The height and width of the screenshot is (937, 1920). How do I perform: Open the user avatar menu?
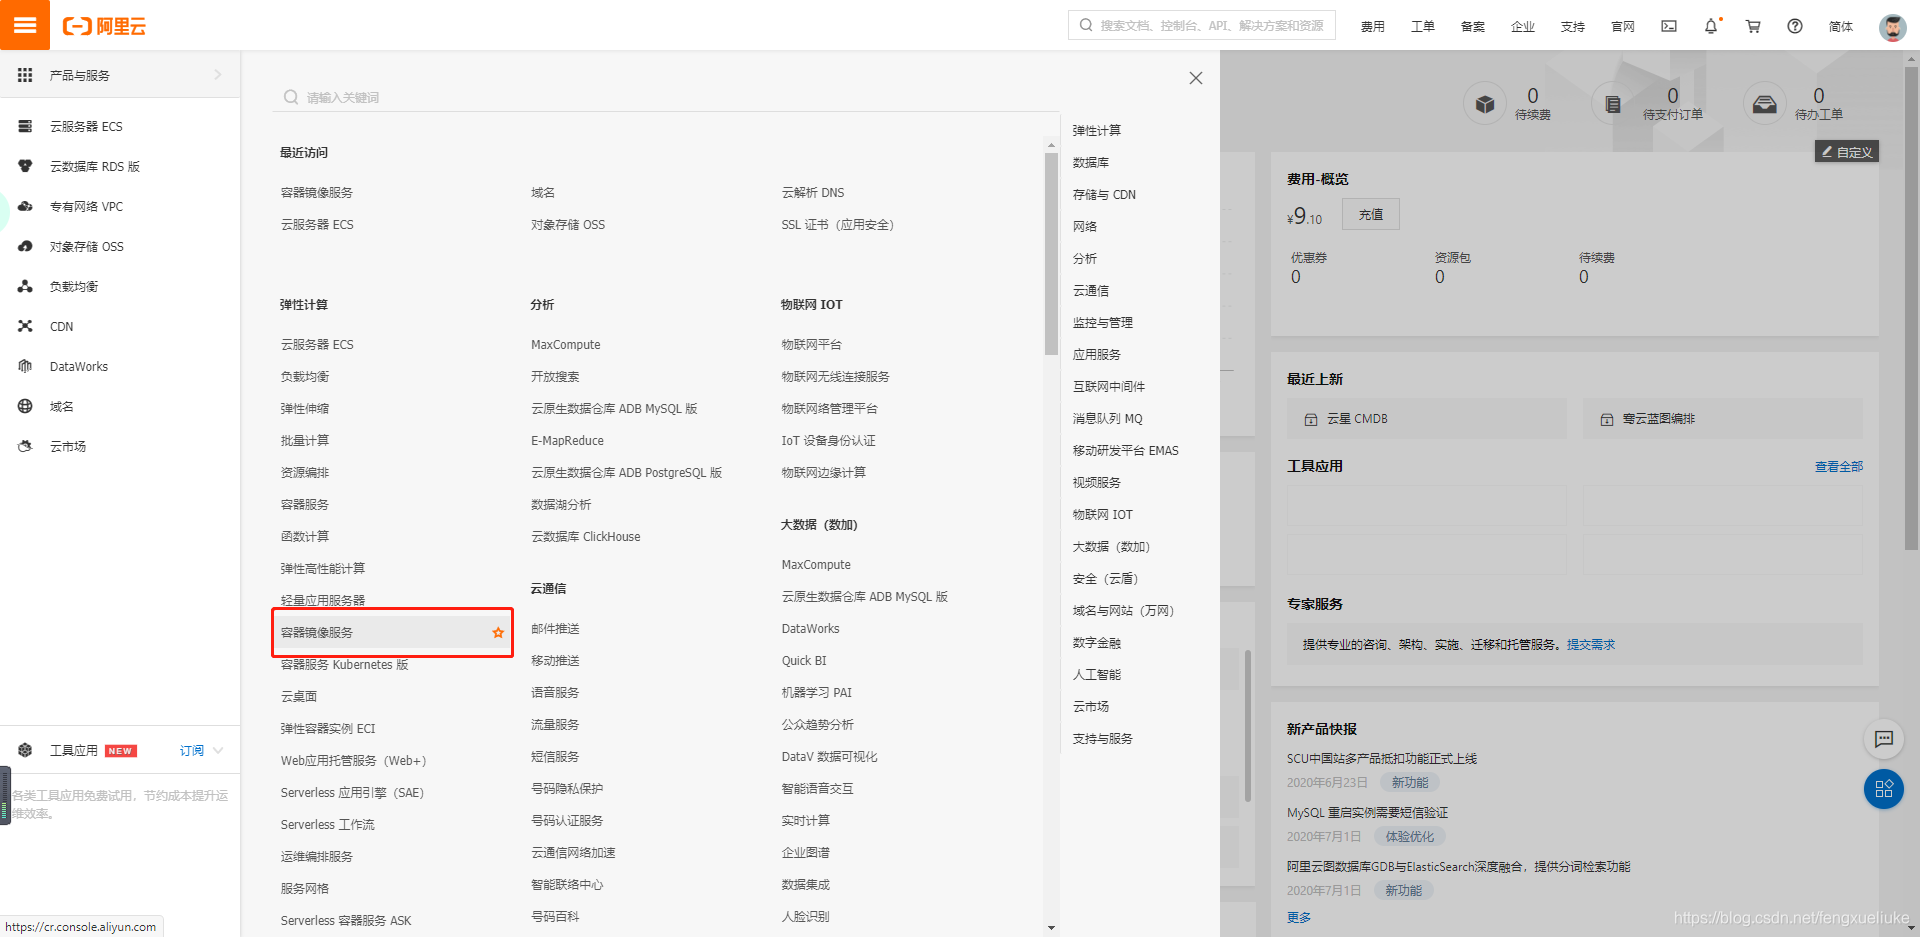1892,27
